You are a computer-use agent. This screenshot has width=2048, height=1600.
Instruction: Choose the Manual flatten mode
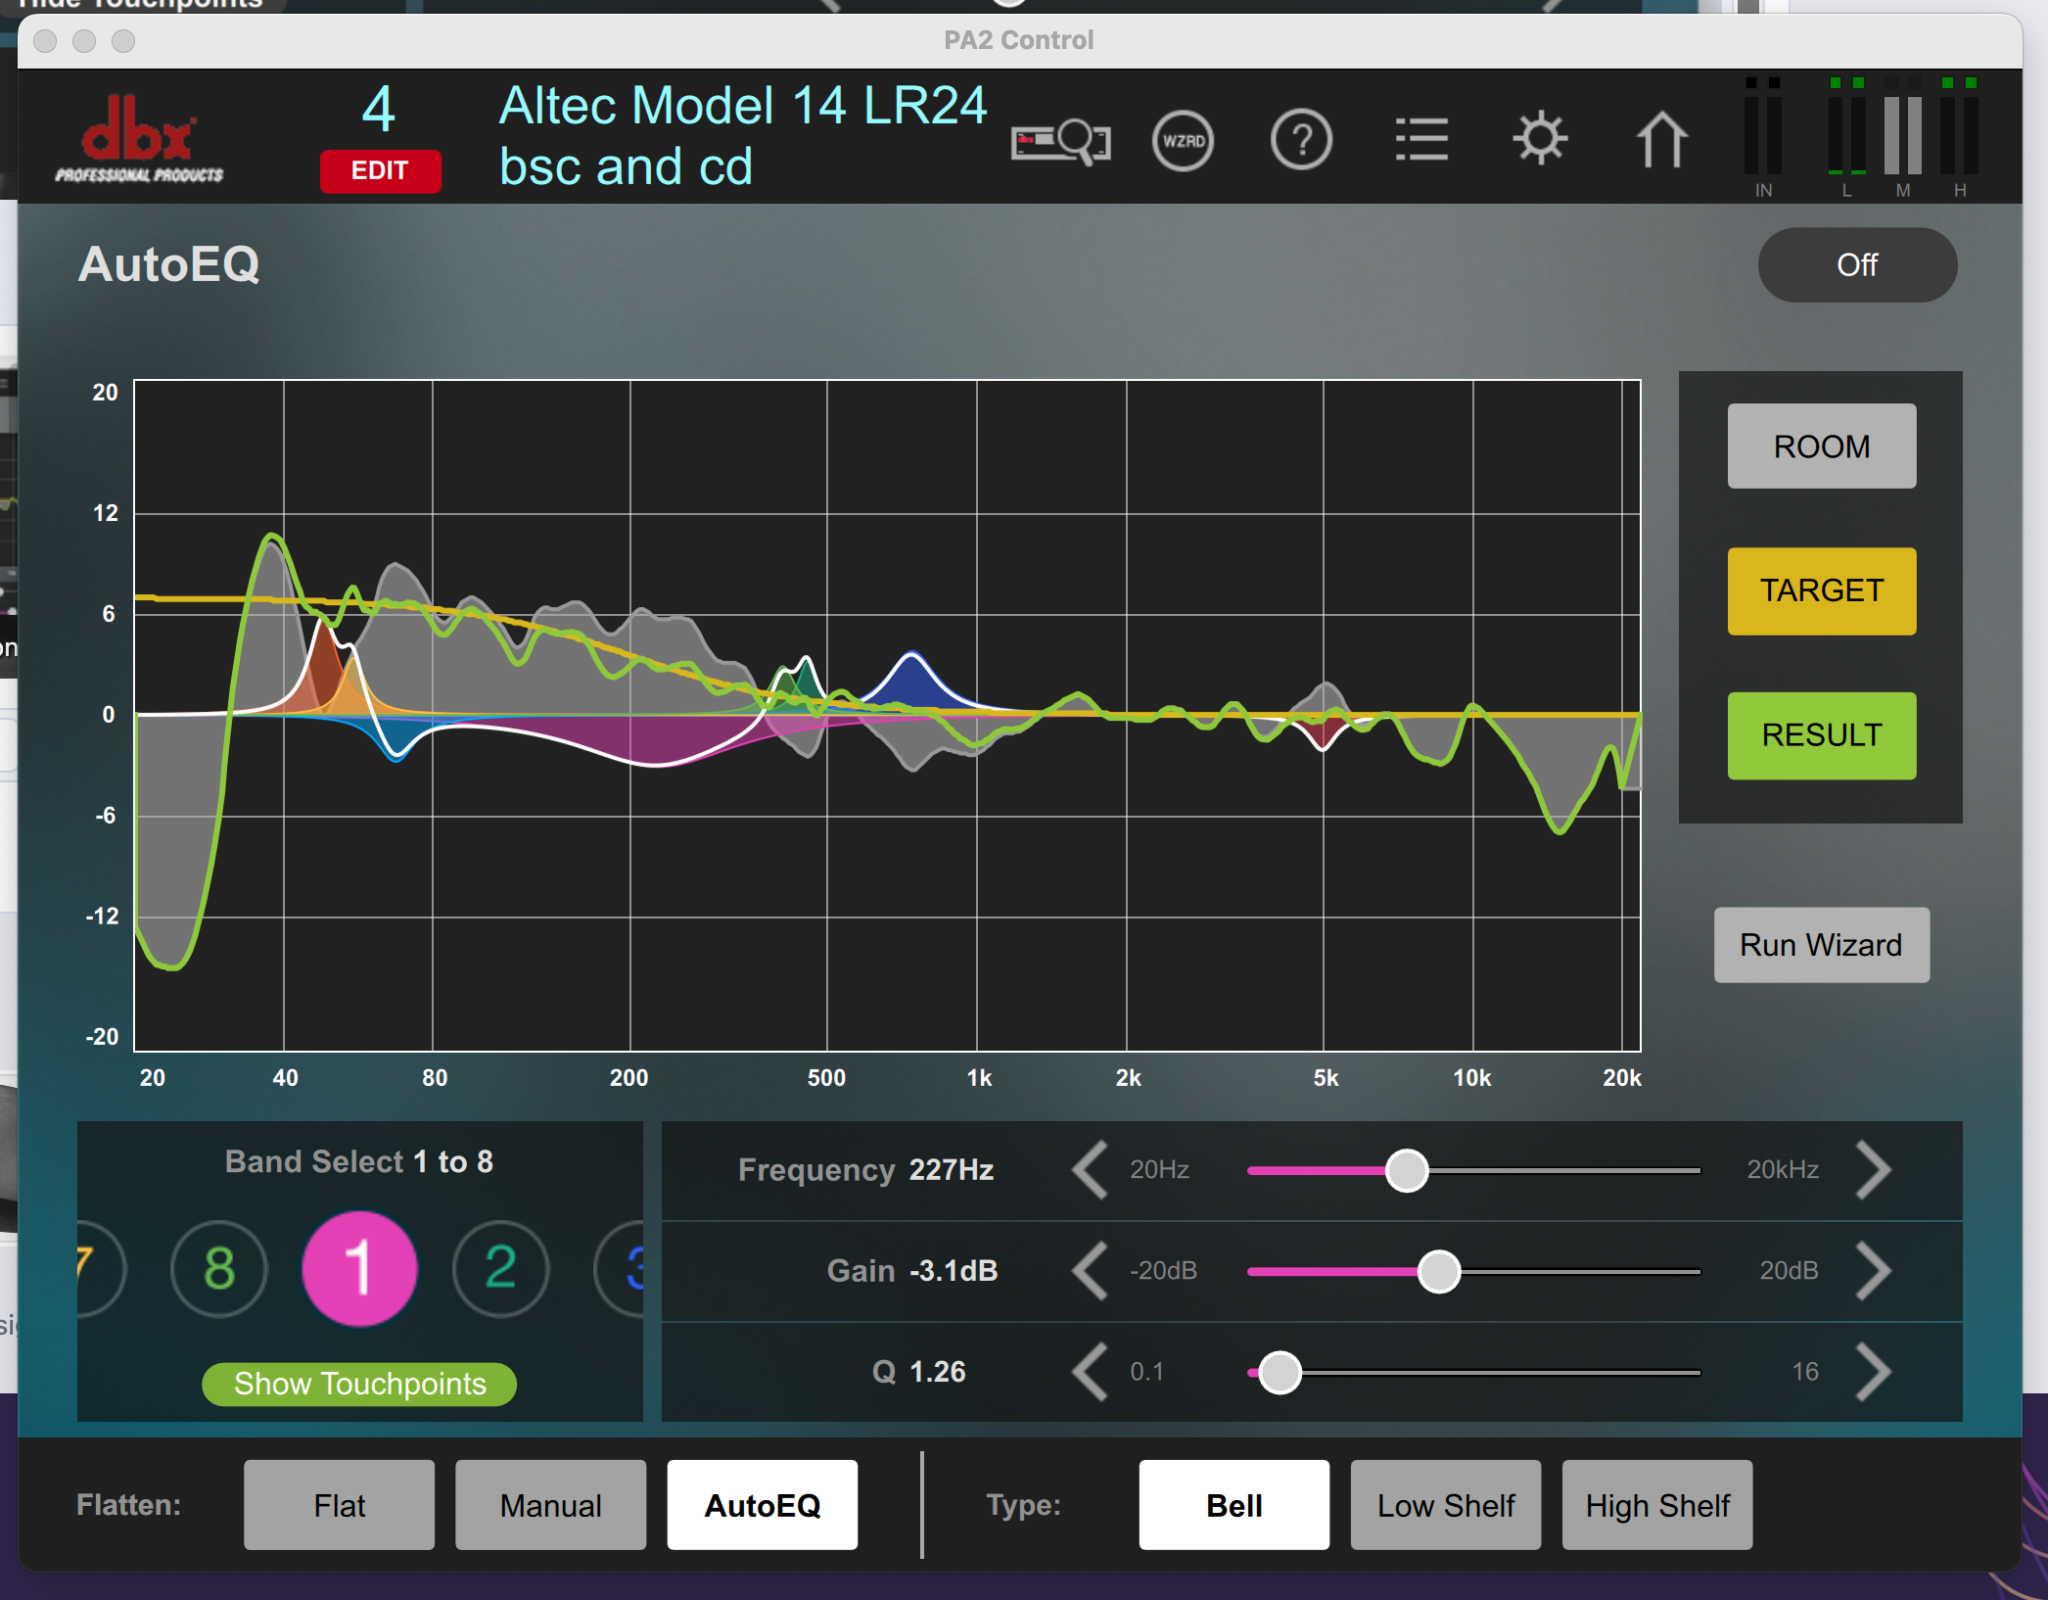[x=551, y=1505]
